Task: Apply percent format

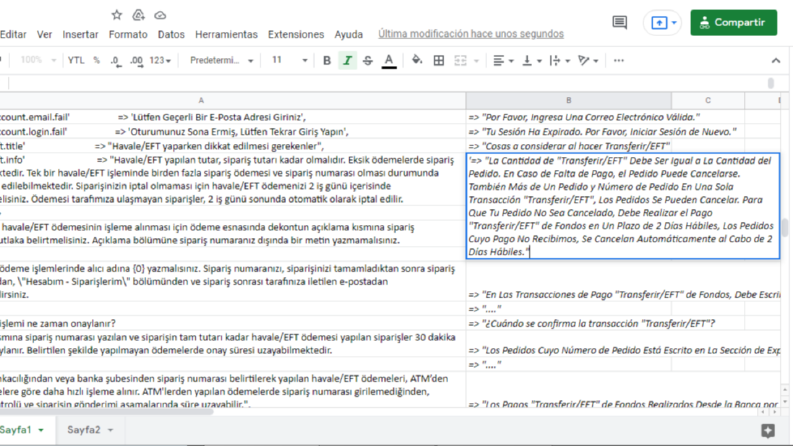Action: point(96,60)
